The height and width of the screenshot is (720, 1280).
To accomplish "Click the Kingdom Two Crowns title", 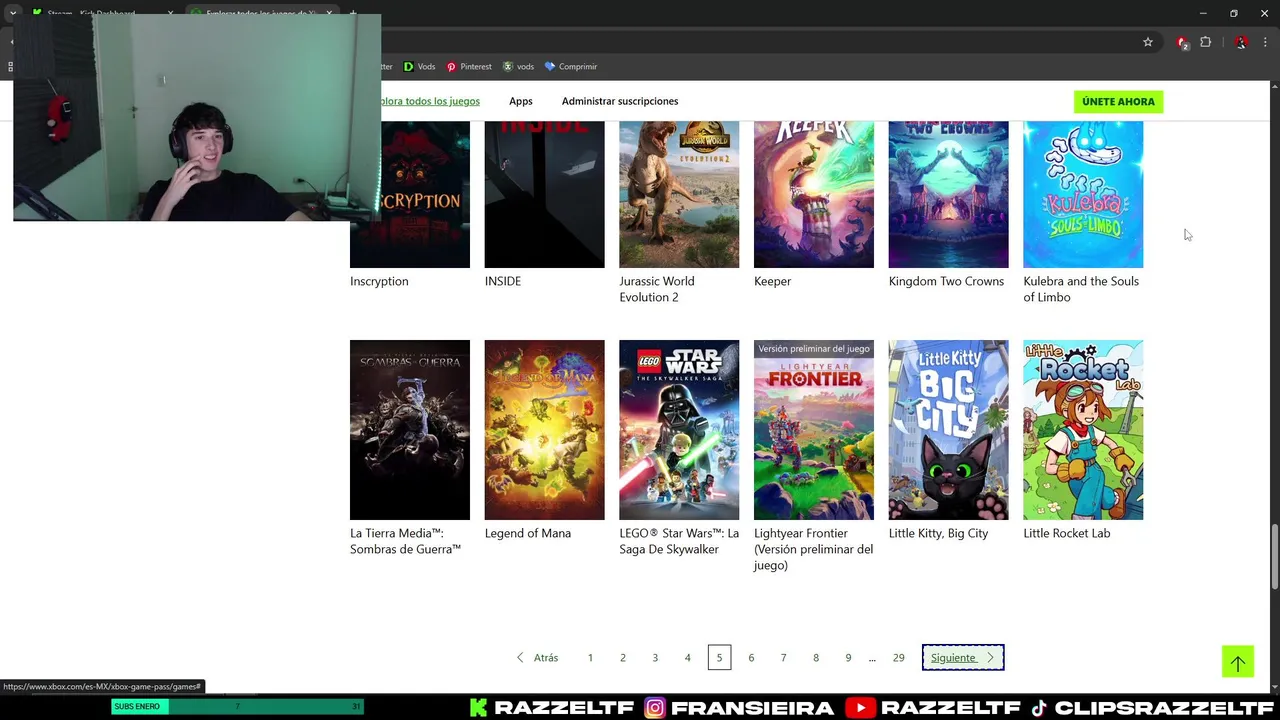I will [x=946, y=281].
